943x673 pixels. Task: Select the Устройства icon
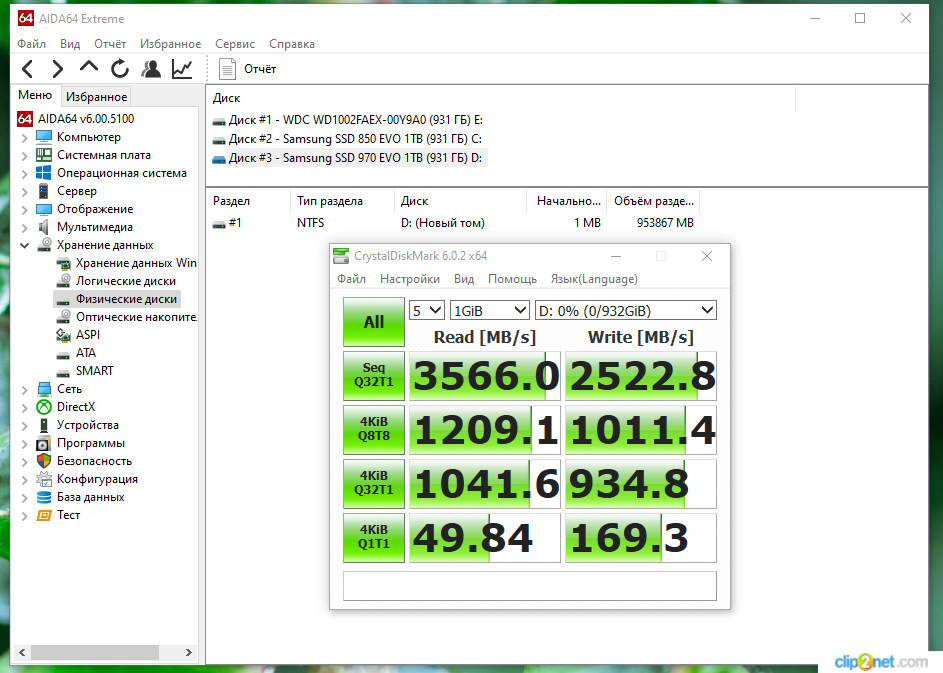44,425
